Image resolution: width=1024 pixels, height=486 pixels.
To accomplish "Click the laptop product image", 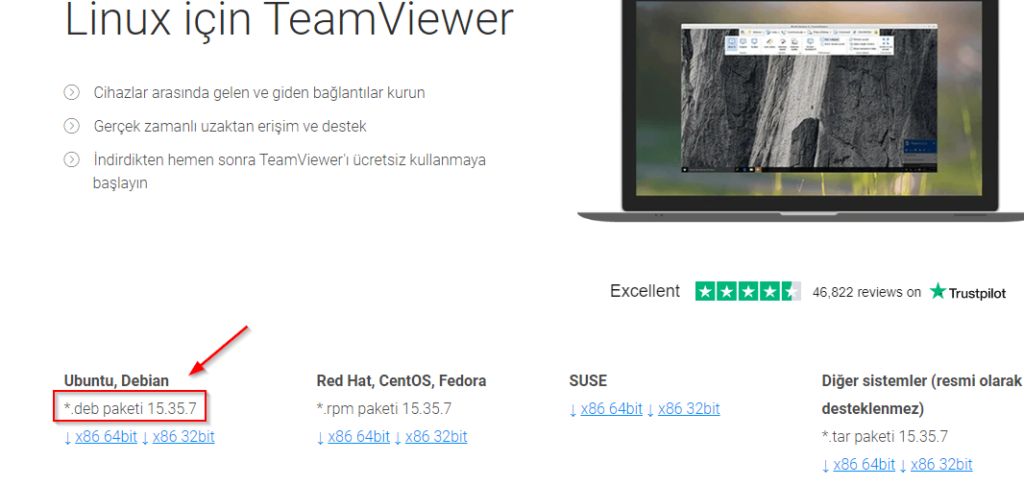I will (801, 111).
